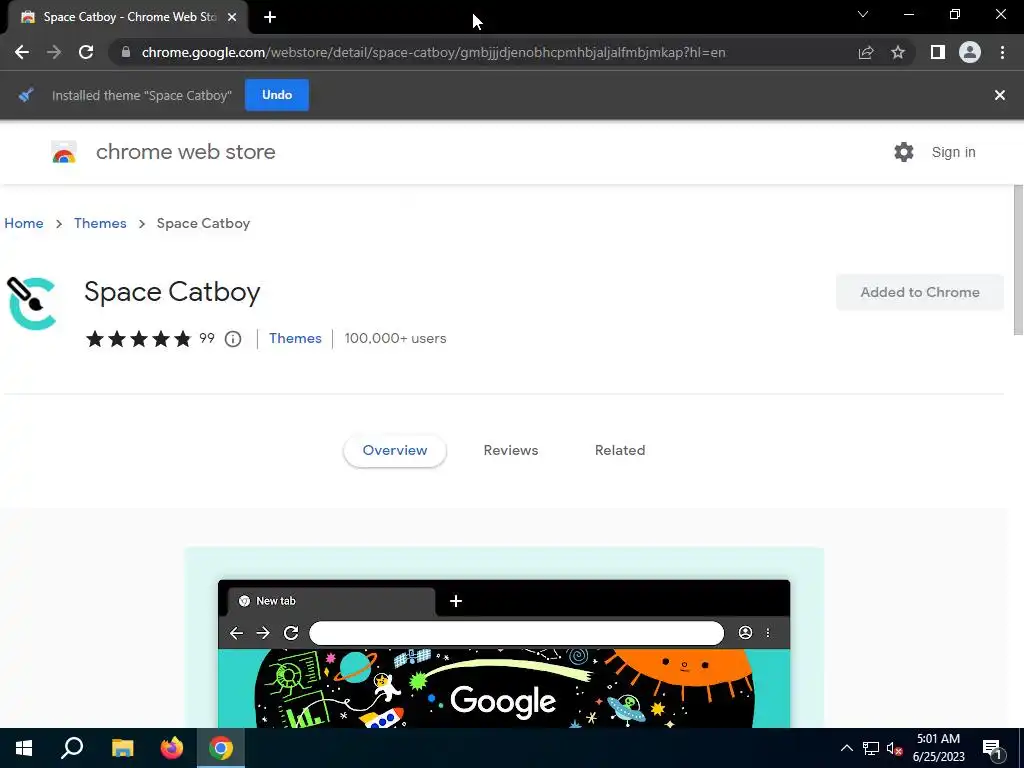Open the notification center icon
The height and width of the screenshot is (768, 1024).
pyautogui.click(x=993, y=749)
